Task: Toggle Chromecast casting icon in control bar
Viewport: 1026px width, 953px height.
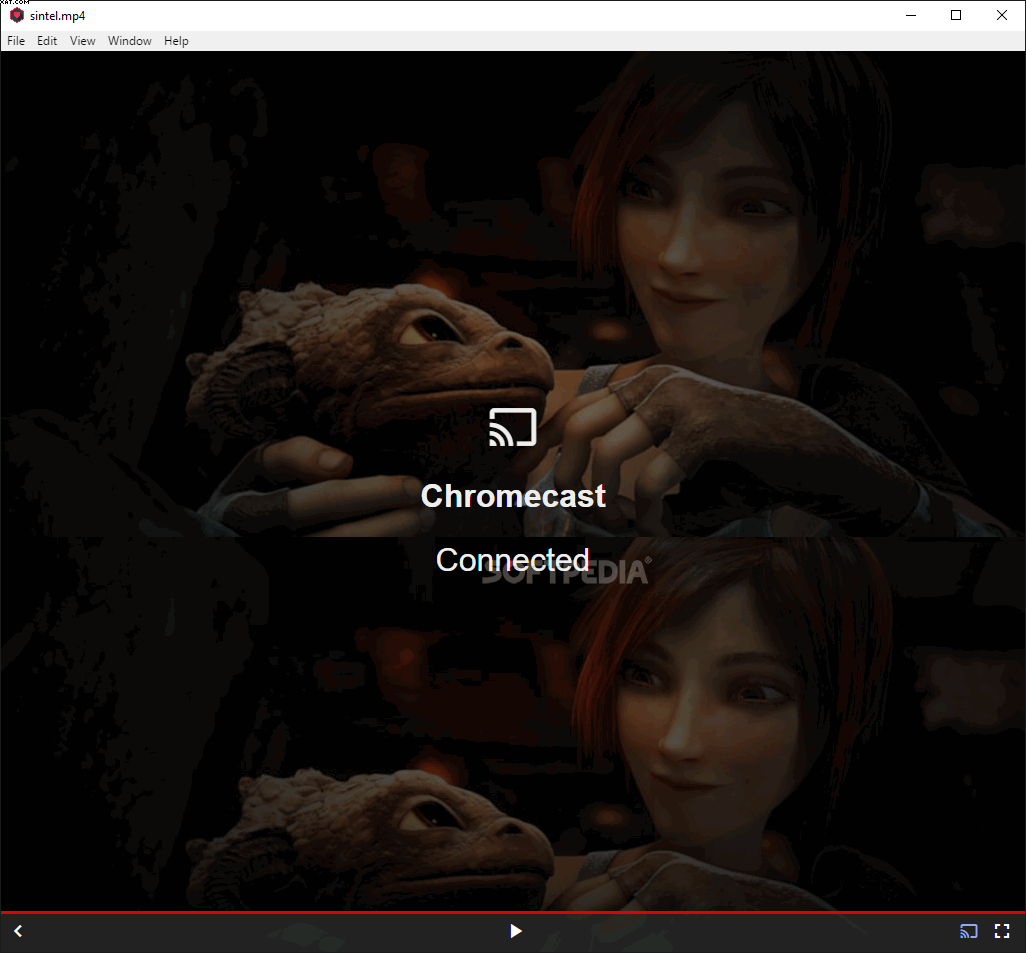Action: (x=968, y=931)
